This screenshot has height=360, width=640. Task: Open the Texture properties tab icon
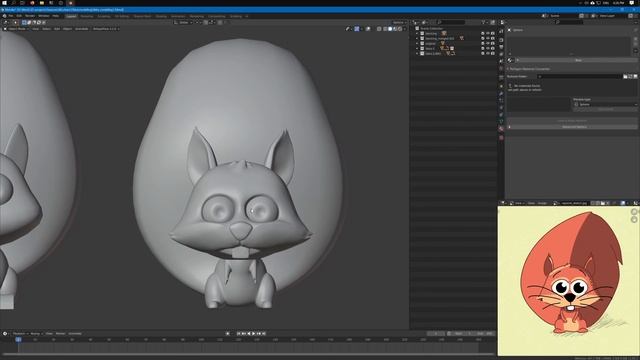[501, 138]
